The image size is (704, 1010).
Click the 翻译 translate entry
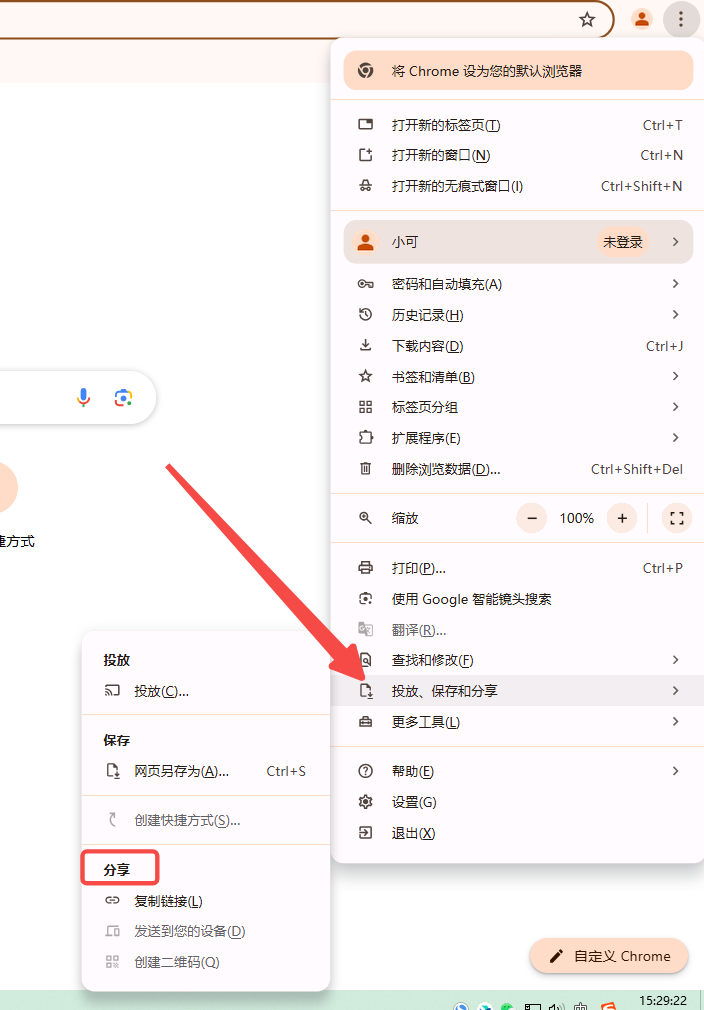pos(518,630)
